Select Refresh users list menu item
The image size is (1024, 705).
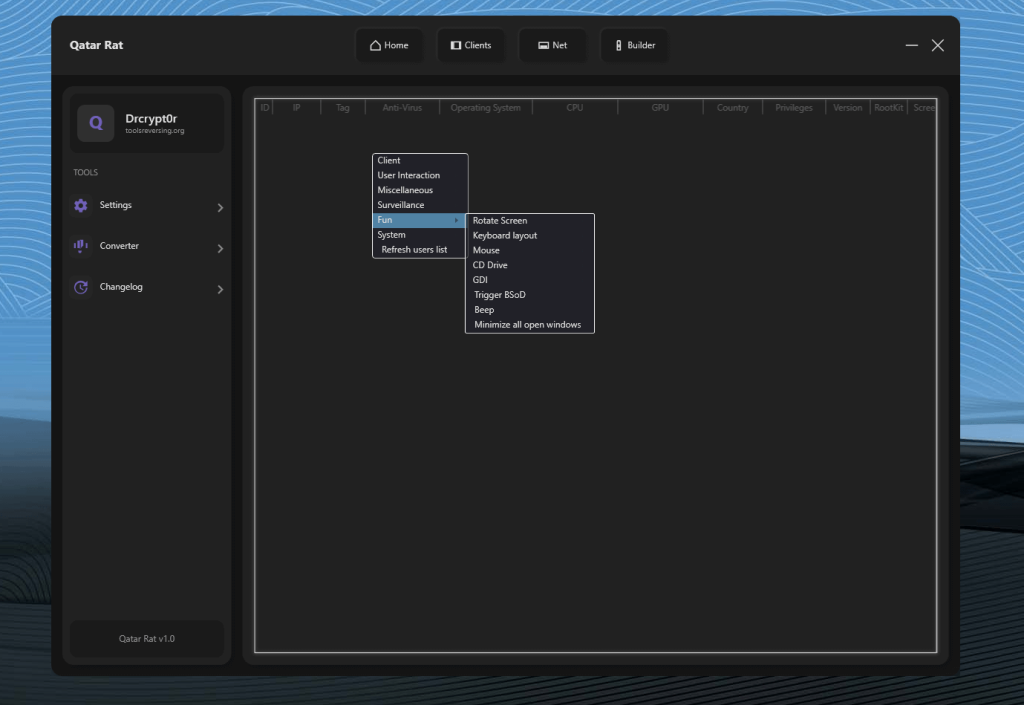414,250
